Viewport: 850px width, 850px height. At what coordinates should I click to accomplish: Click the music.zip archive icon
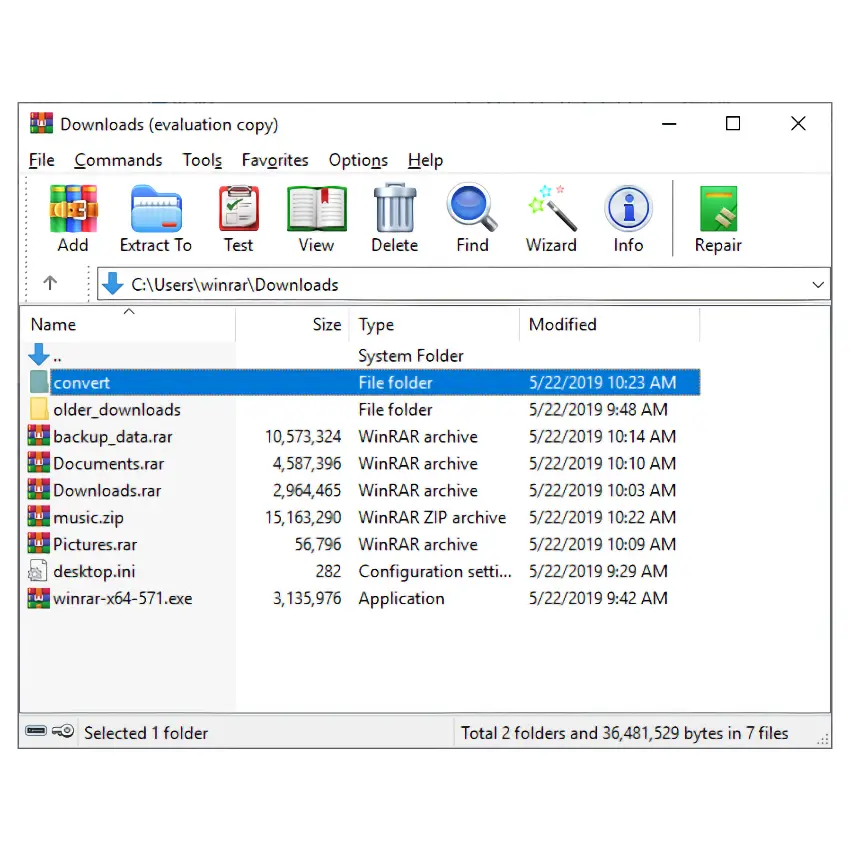pyautogui.click(x=38, y=517)
